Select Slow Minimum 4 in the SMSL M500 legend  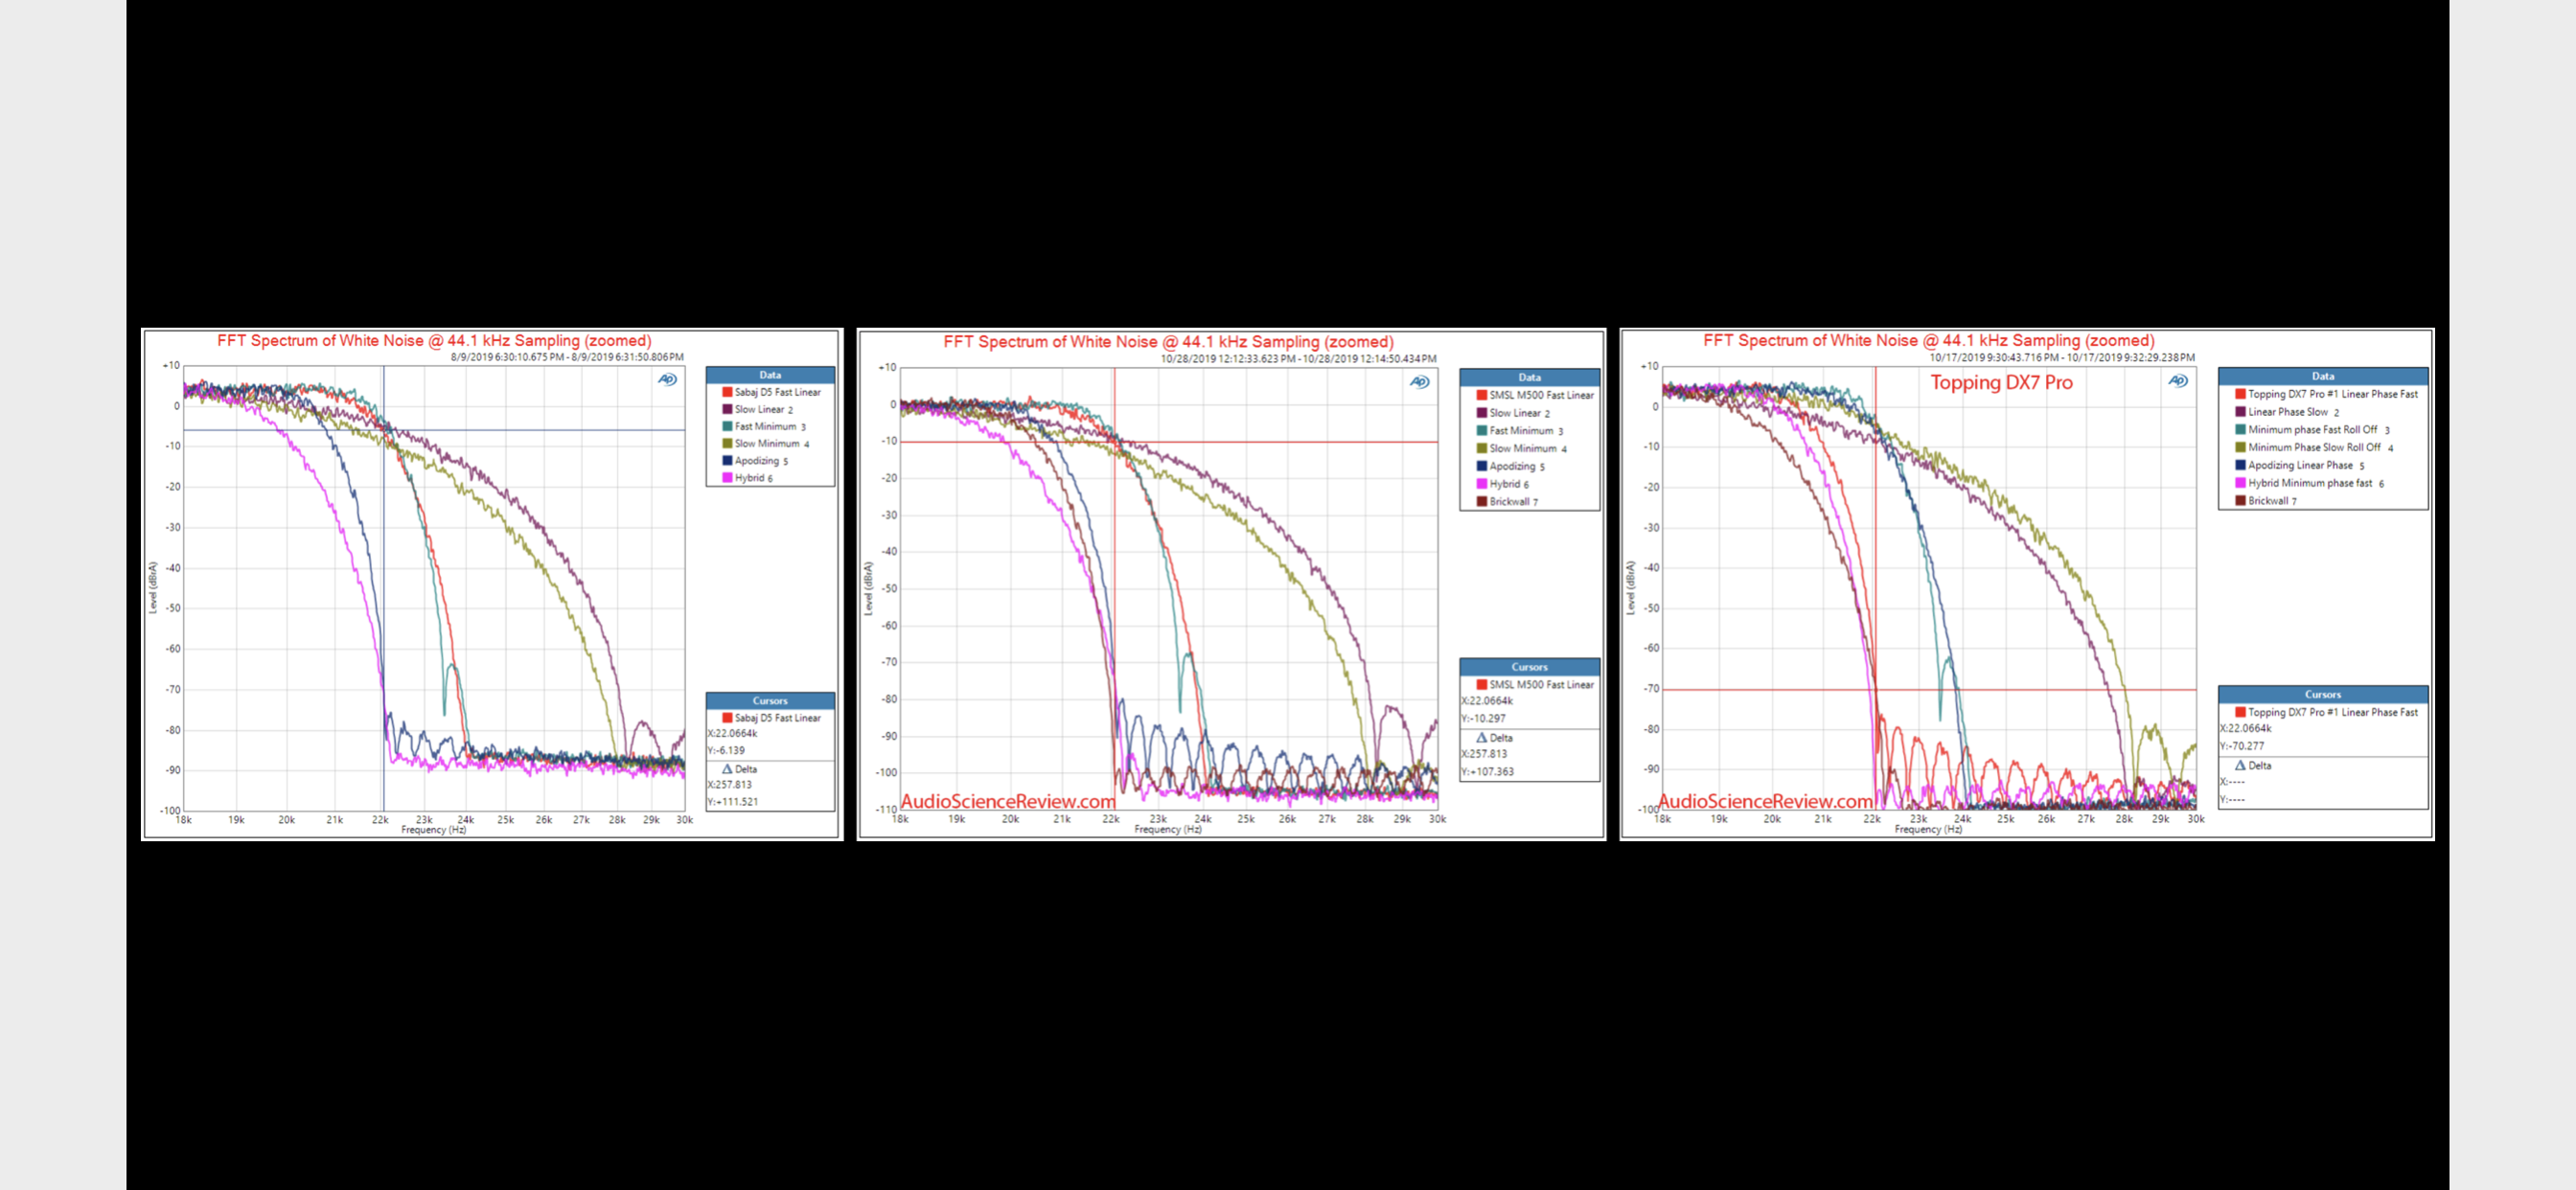click(1522, 449)
